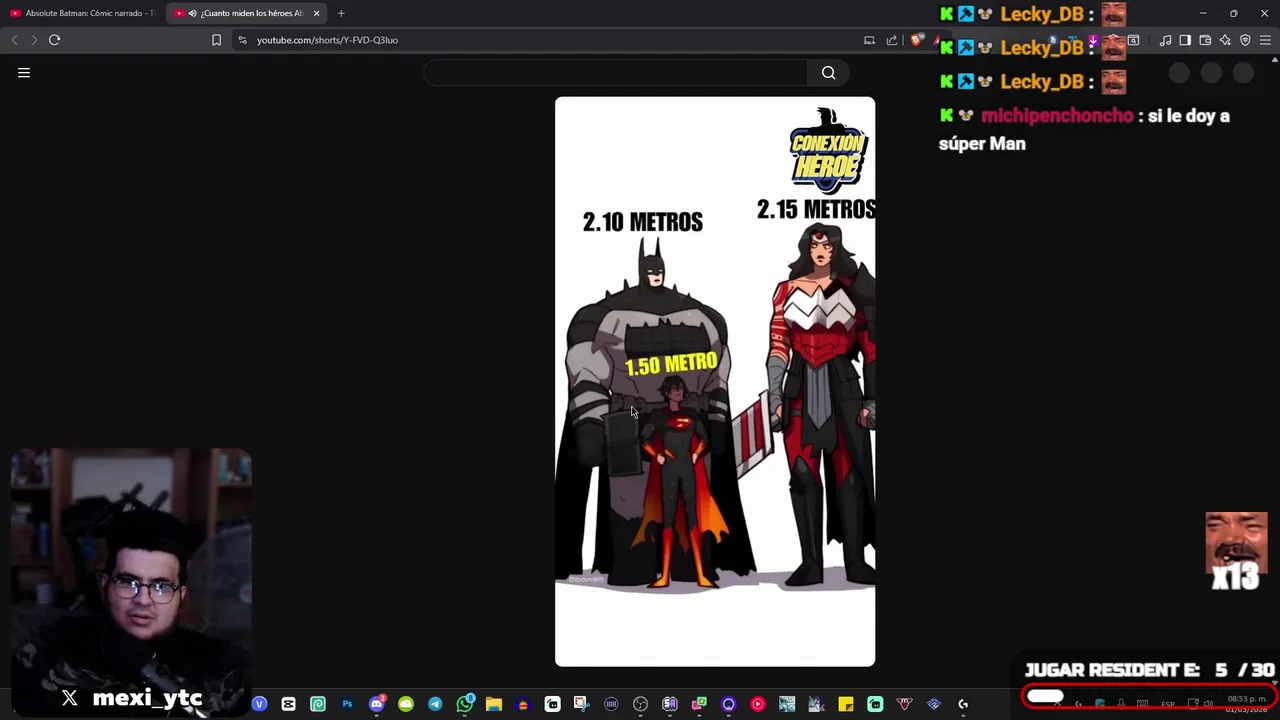This screenshot has height=720, width=1280.
Task: Open File Explorer folder in taskbar
Action: (x=494, y=704)
